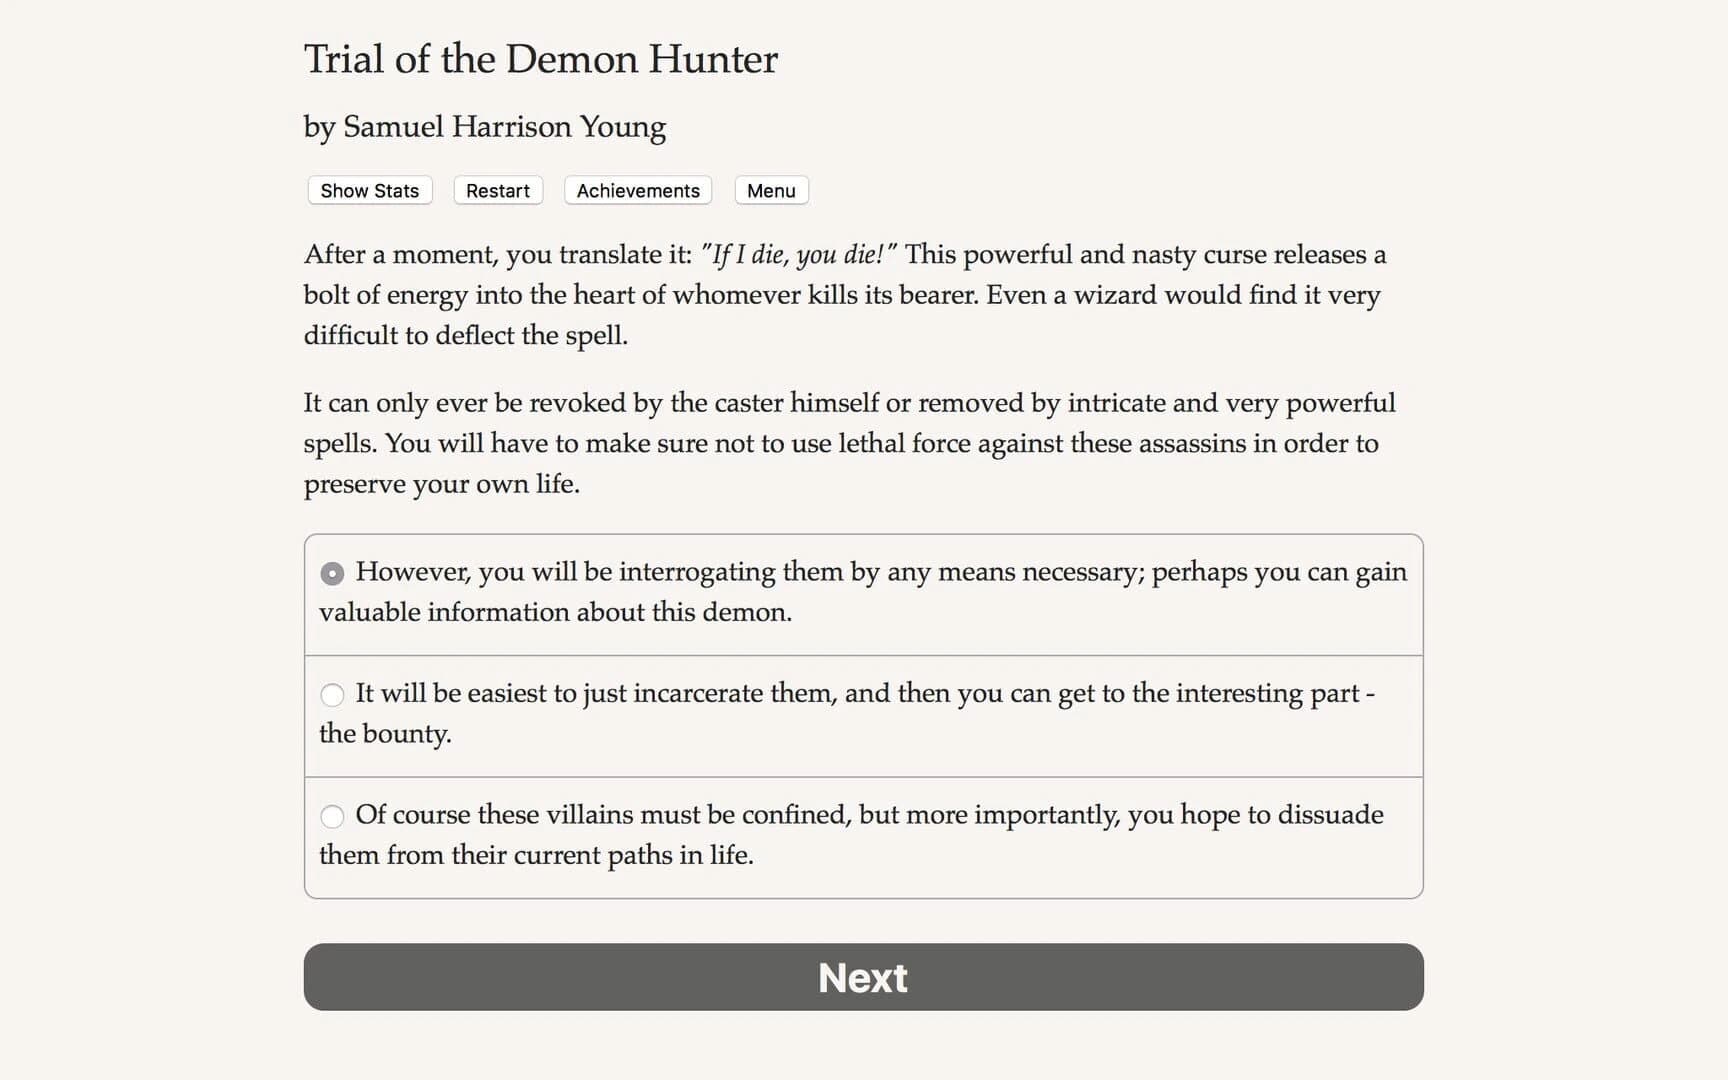The image size is (1728, 1080).
Task: Click the Trial of the Demon Hunter title
Action: click(540, 59)
